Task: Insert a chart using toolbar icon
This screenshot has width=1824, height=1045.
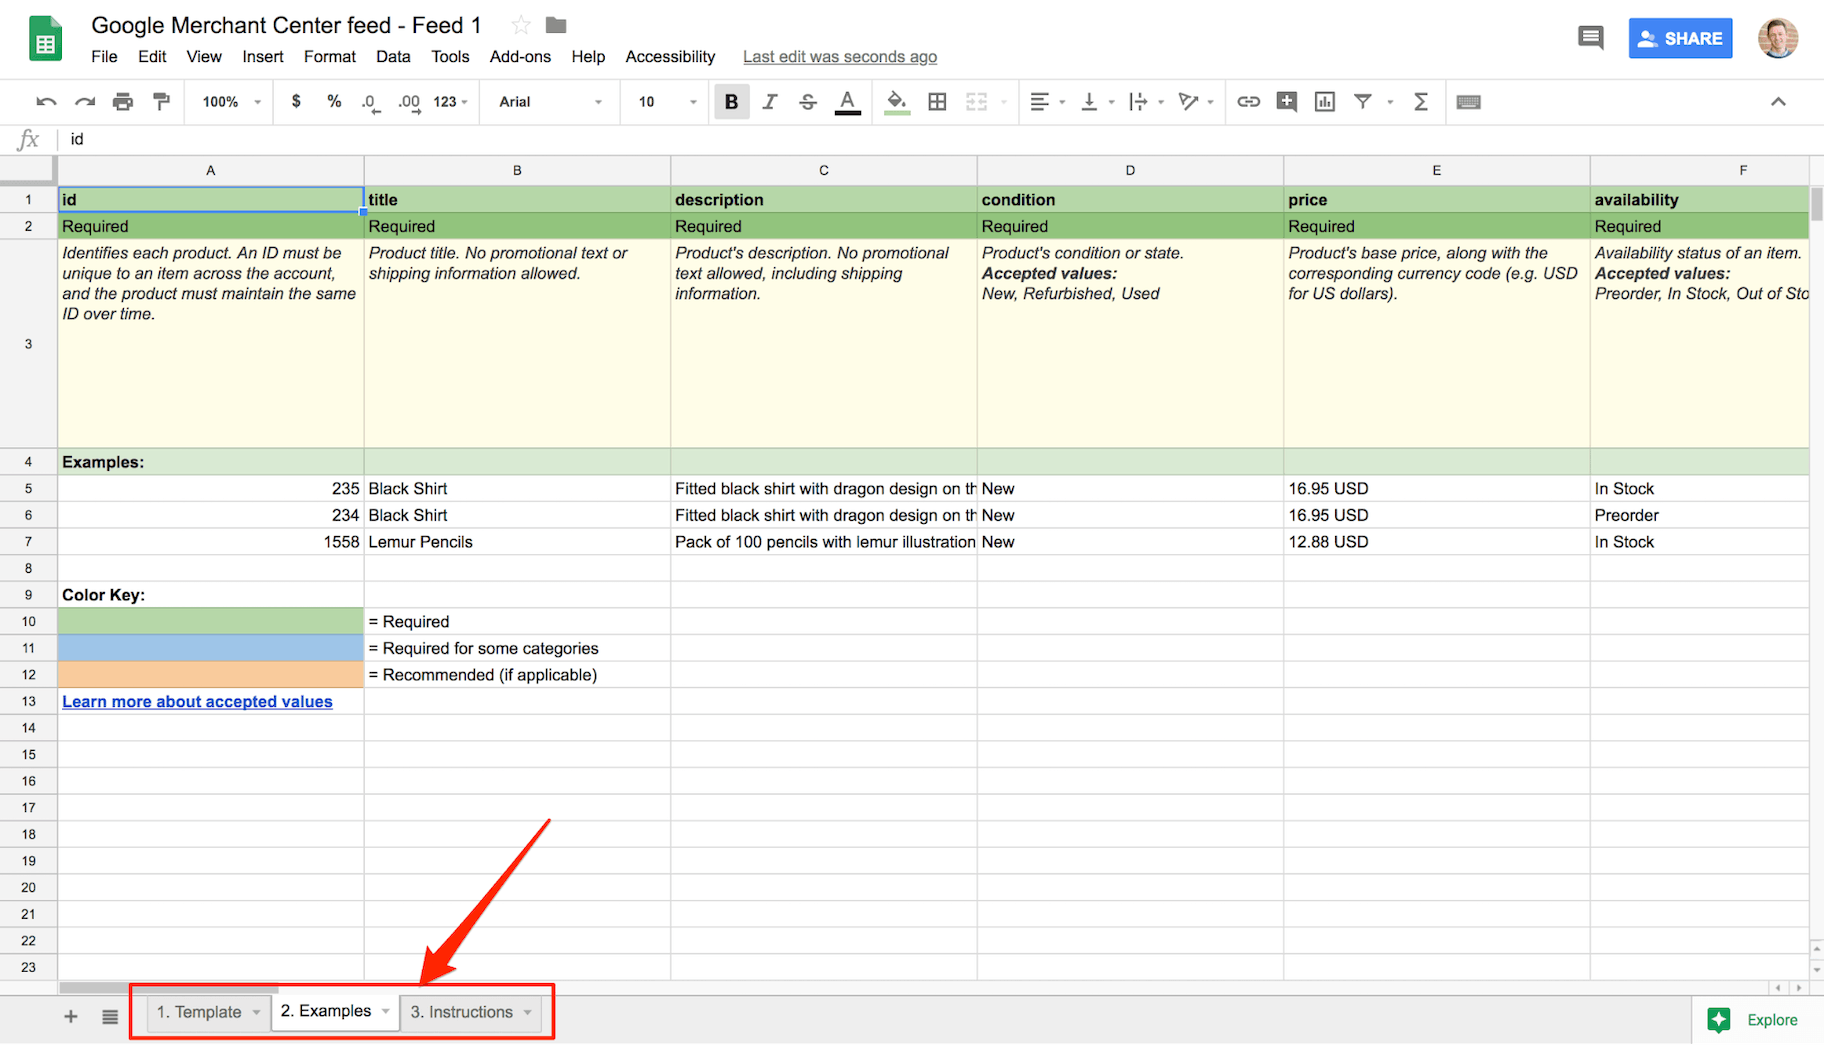Action: 1325,102
